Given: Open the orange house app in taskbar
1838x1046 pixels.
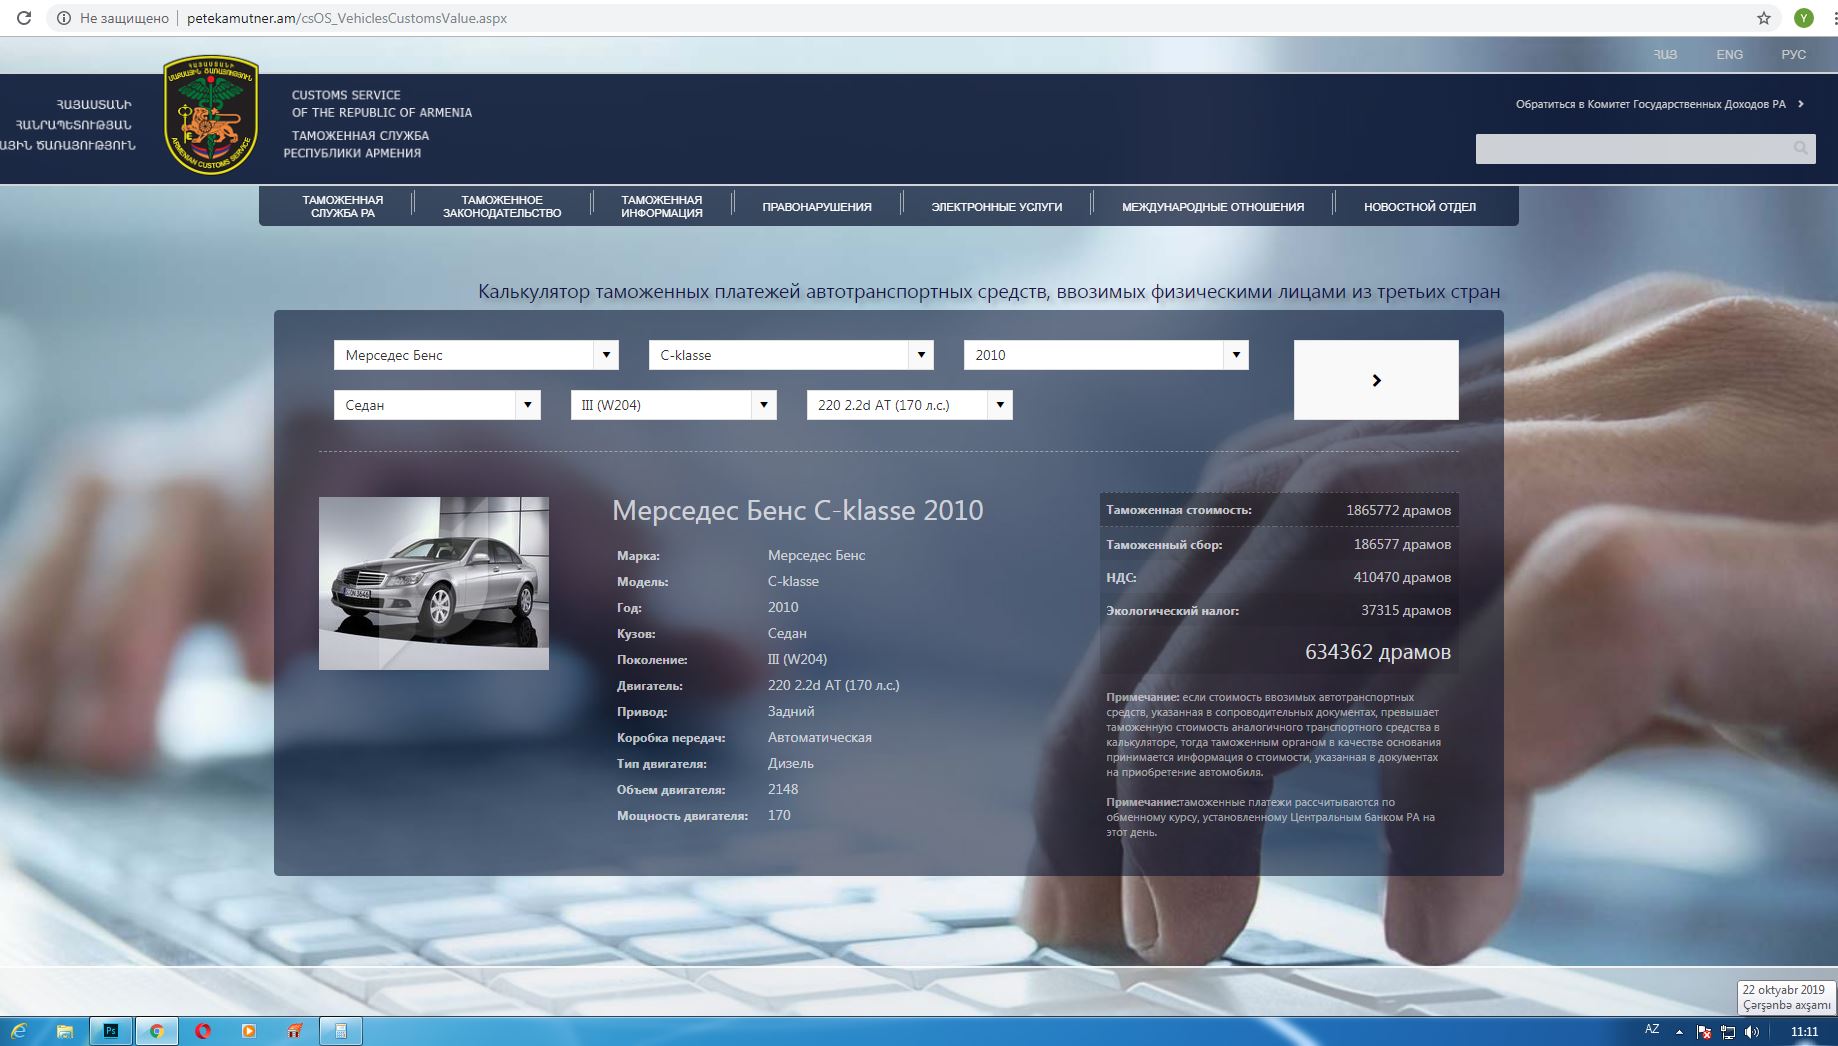Looking at the screenshot, I should coord(295,1031).
